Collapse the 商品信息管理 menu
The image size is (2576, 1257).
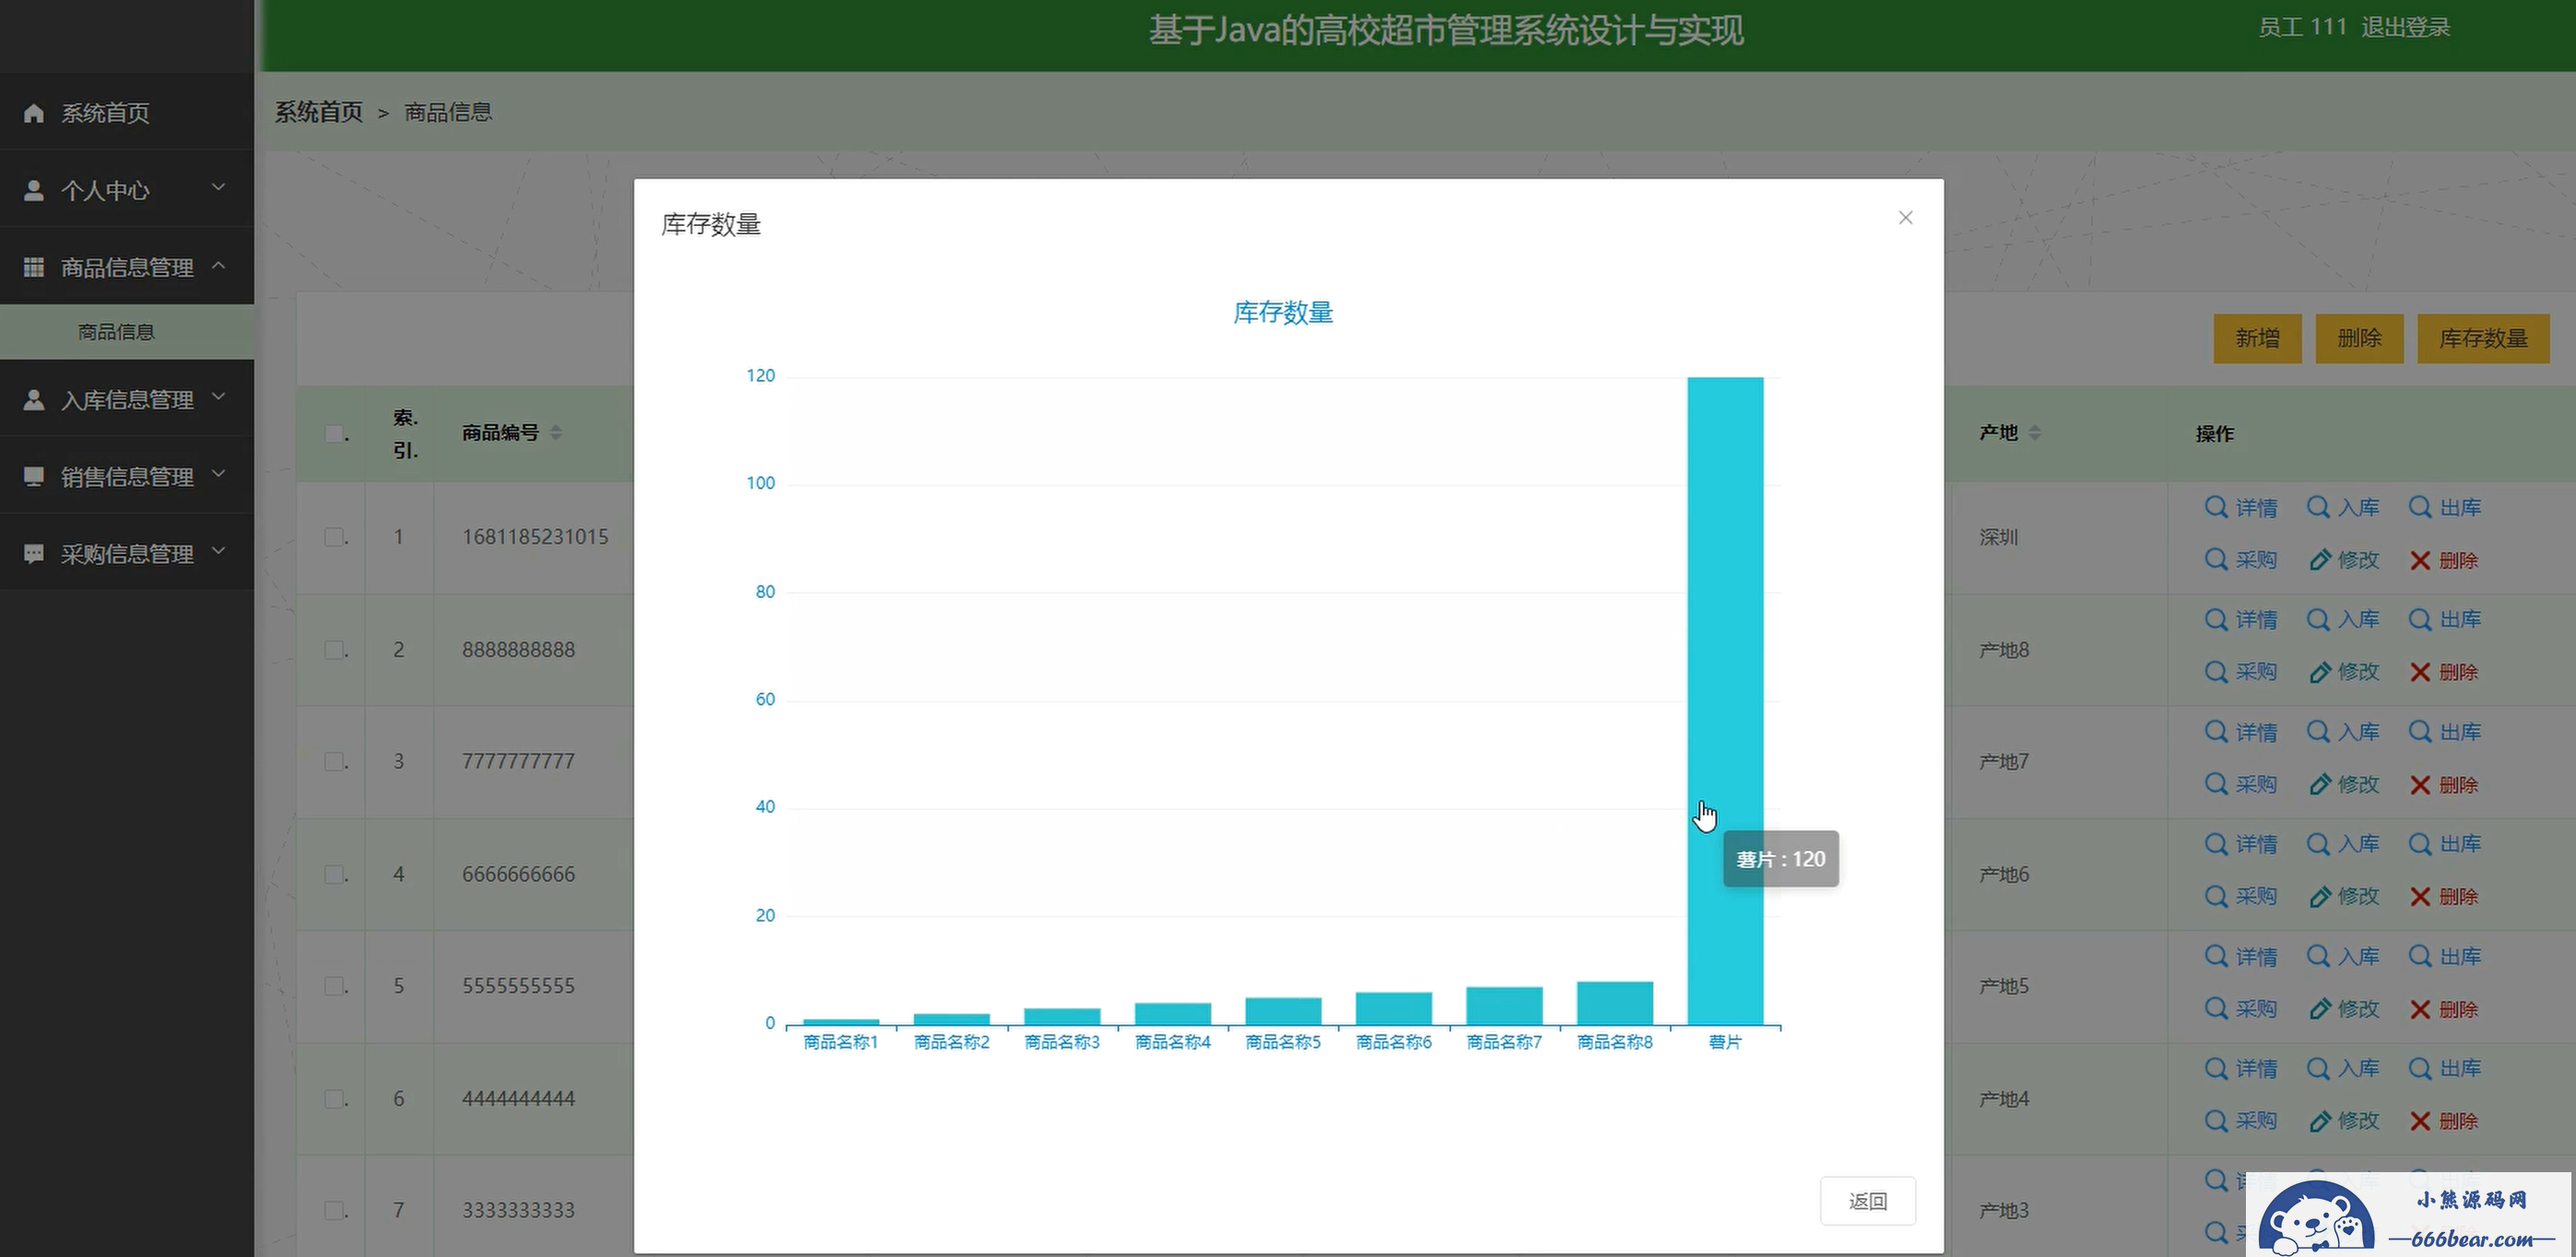[x=127, y=267]
